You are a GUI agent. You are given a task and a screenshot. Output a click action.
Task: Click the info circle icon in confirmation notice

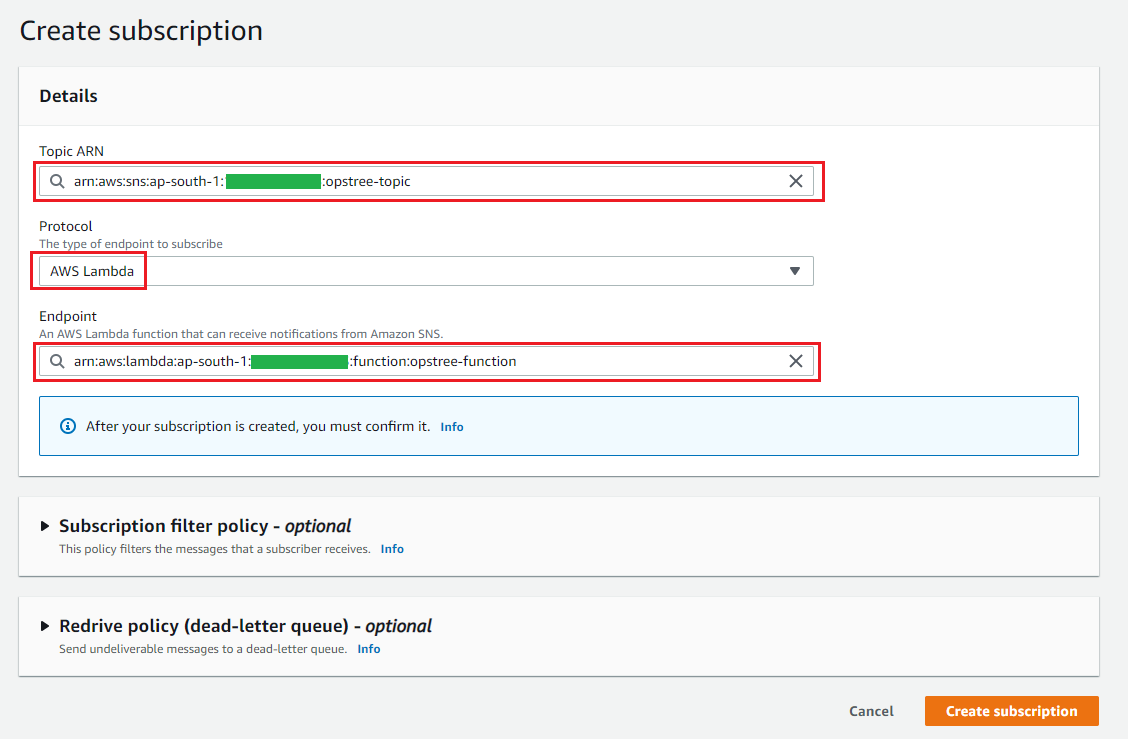point(68,426)
